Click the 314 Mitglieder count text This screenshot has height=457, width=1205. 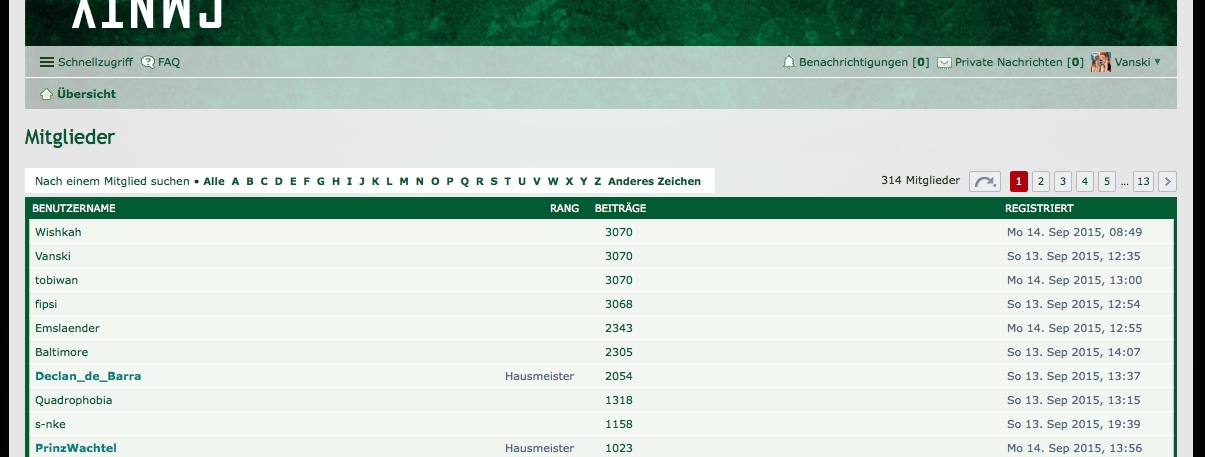point(920,181)
